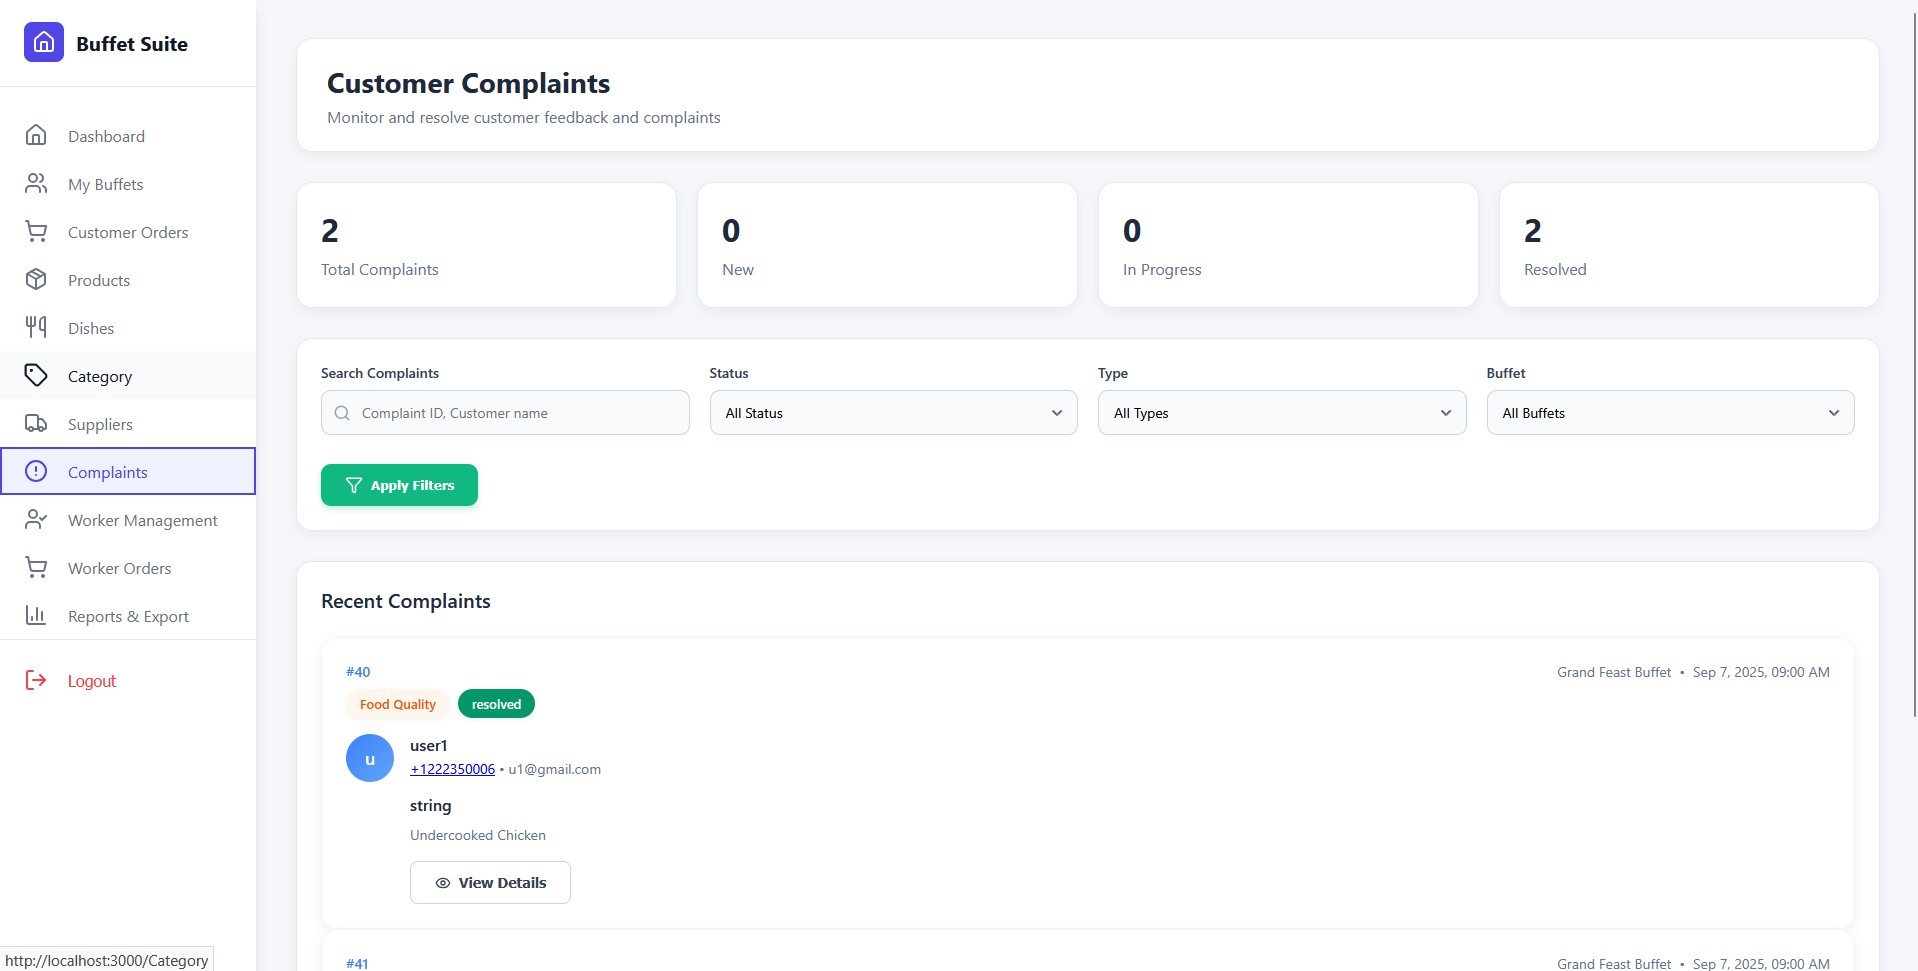Image resolution: width=1918 pixels, height=971 pixels.
Task: Click View Details for complaint #40
Action: [x=490, y=883]
